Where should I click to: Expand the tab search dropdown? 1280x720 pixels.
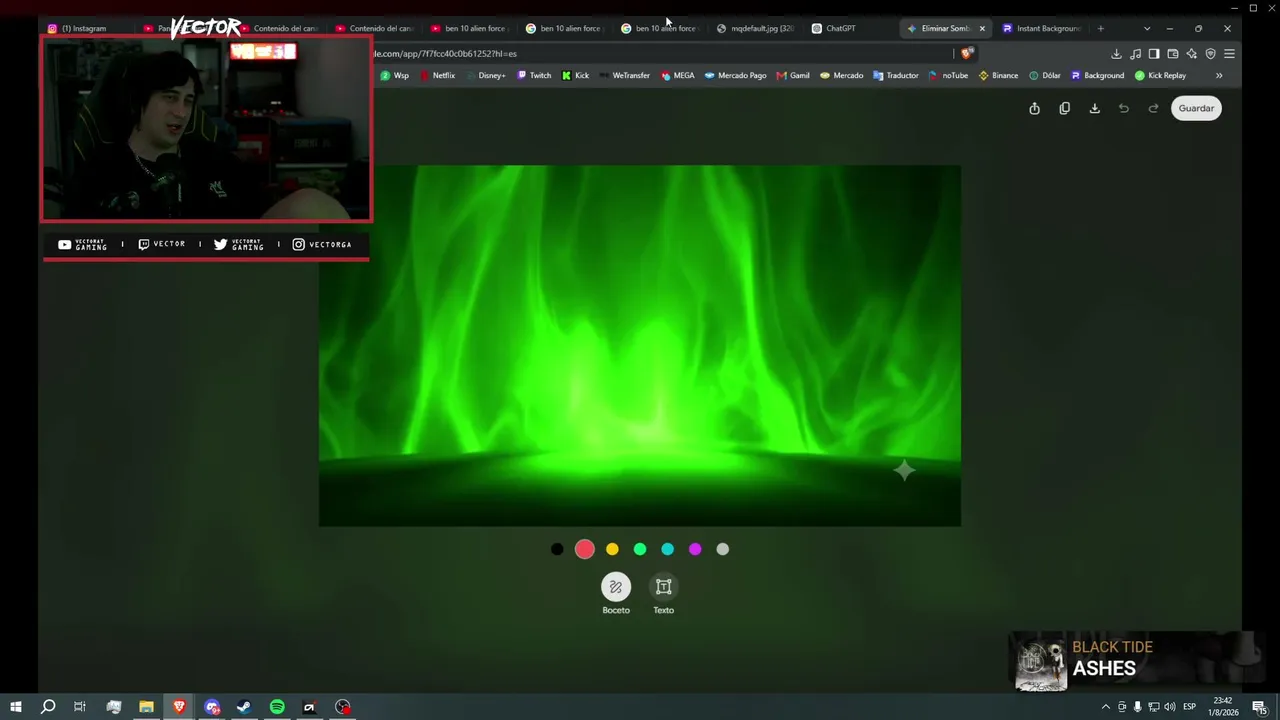click(1147, 28)
